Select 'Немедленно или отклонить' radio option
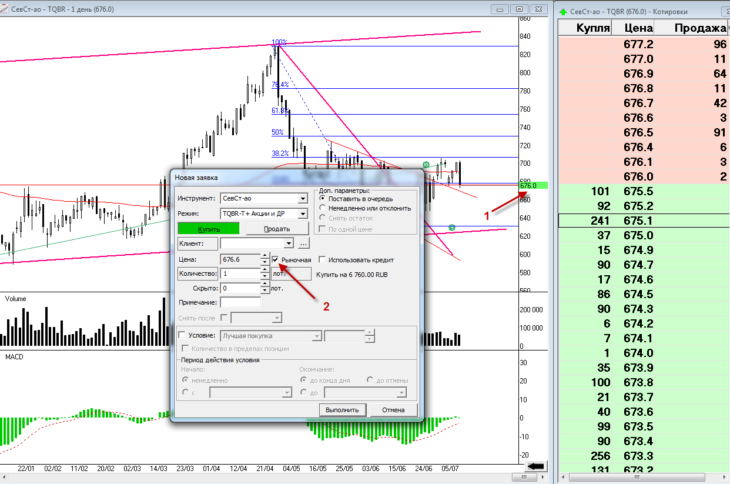This screenshot has width=730, height=484. point(322,208)
